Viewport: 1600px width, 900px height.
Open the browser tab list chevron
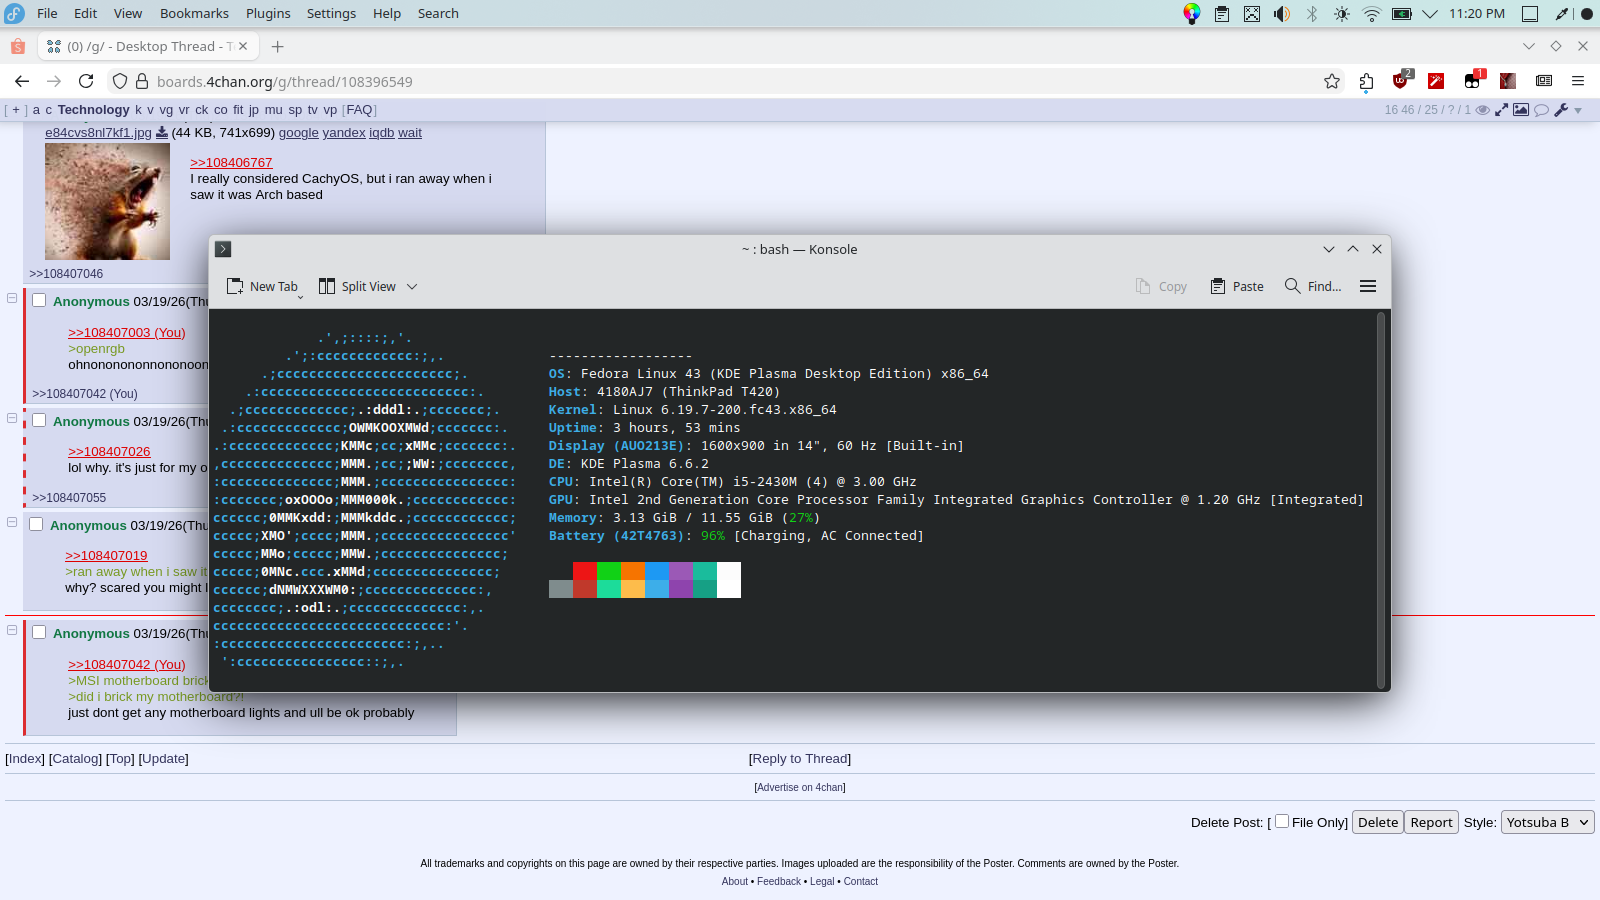tap(1529, 46)
